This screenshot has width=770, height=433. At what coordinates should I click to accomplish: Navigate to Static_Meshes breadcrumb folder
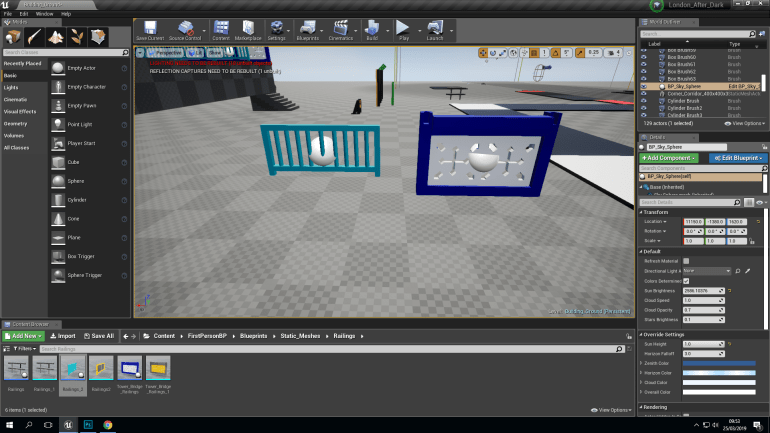click(x=300, y=336)
